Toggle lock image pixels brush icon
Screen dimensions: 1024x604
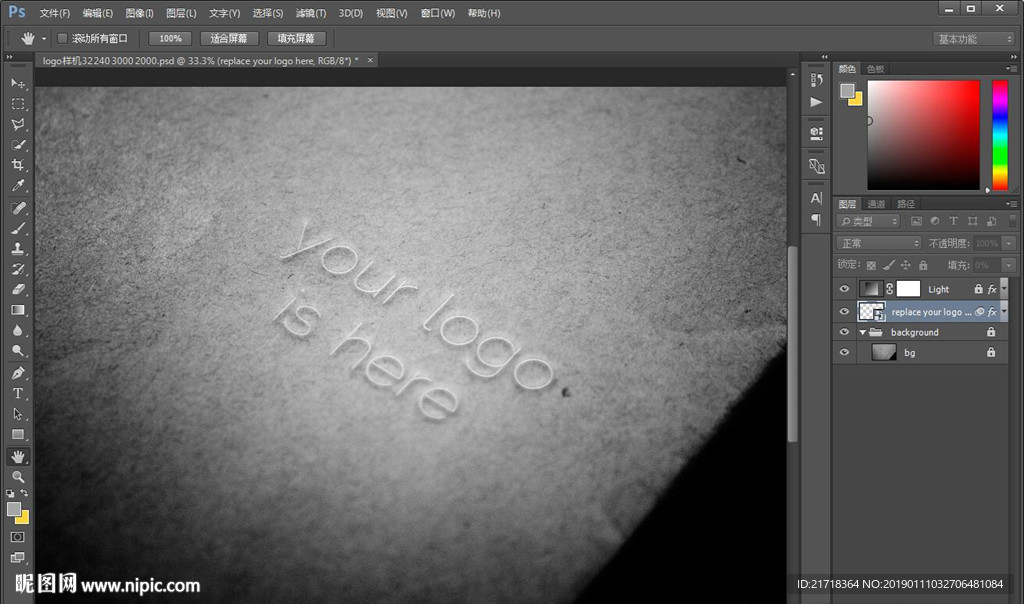pyautogui.click(x=888, y=265)
